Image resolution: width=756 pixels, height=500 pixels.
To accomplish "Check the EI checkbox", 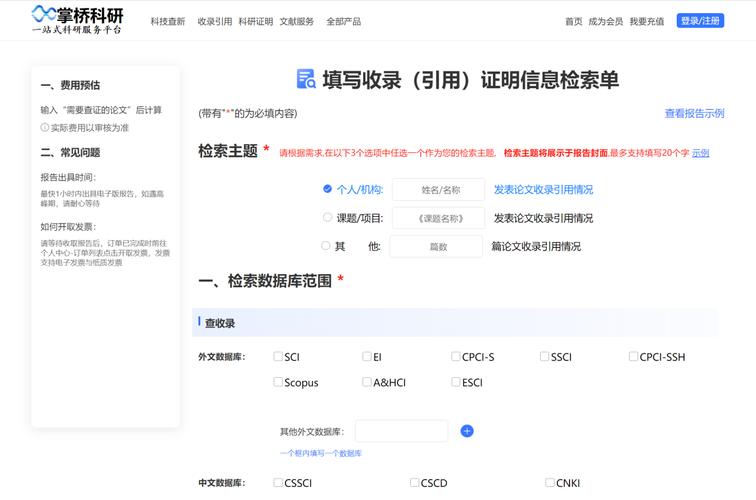I will (366, 356).
